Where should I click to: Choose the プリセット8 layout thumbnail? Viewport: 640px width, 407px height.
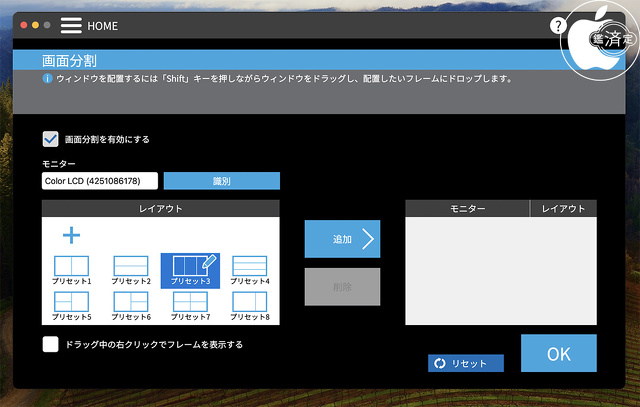[250, 301]
